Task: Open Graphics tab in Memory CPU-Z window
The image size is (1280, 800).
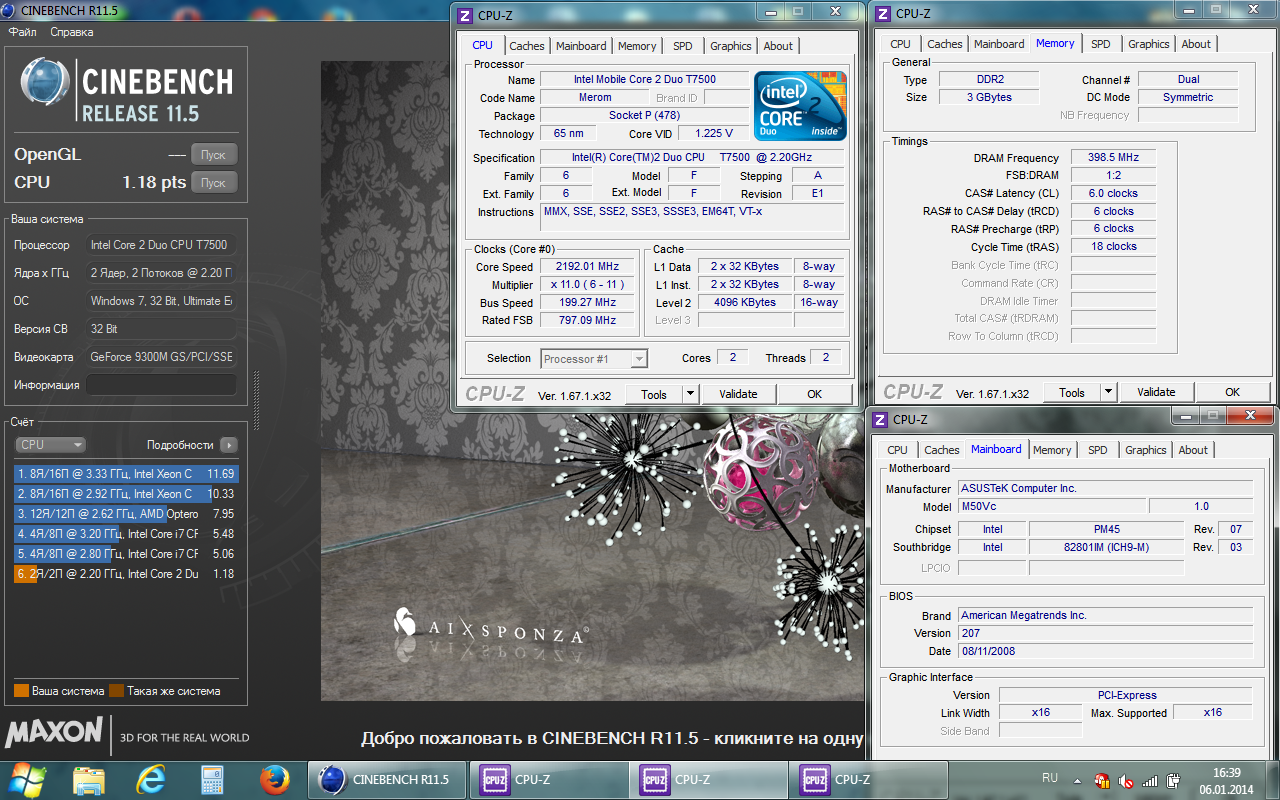Action: (1149, 44)
